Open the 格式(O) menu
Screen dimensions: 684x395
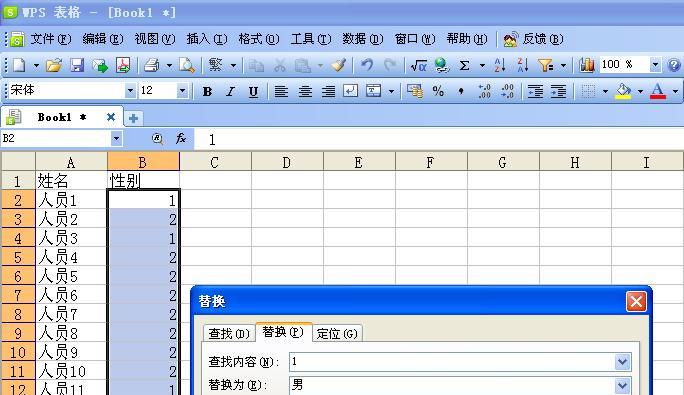tap(259, 39)
